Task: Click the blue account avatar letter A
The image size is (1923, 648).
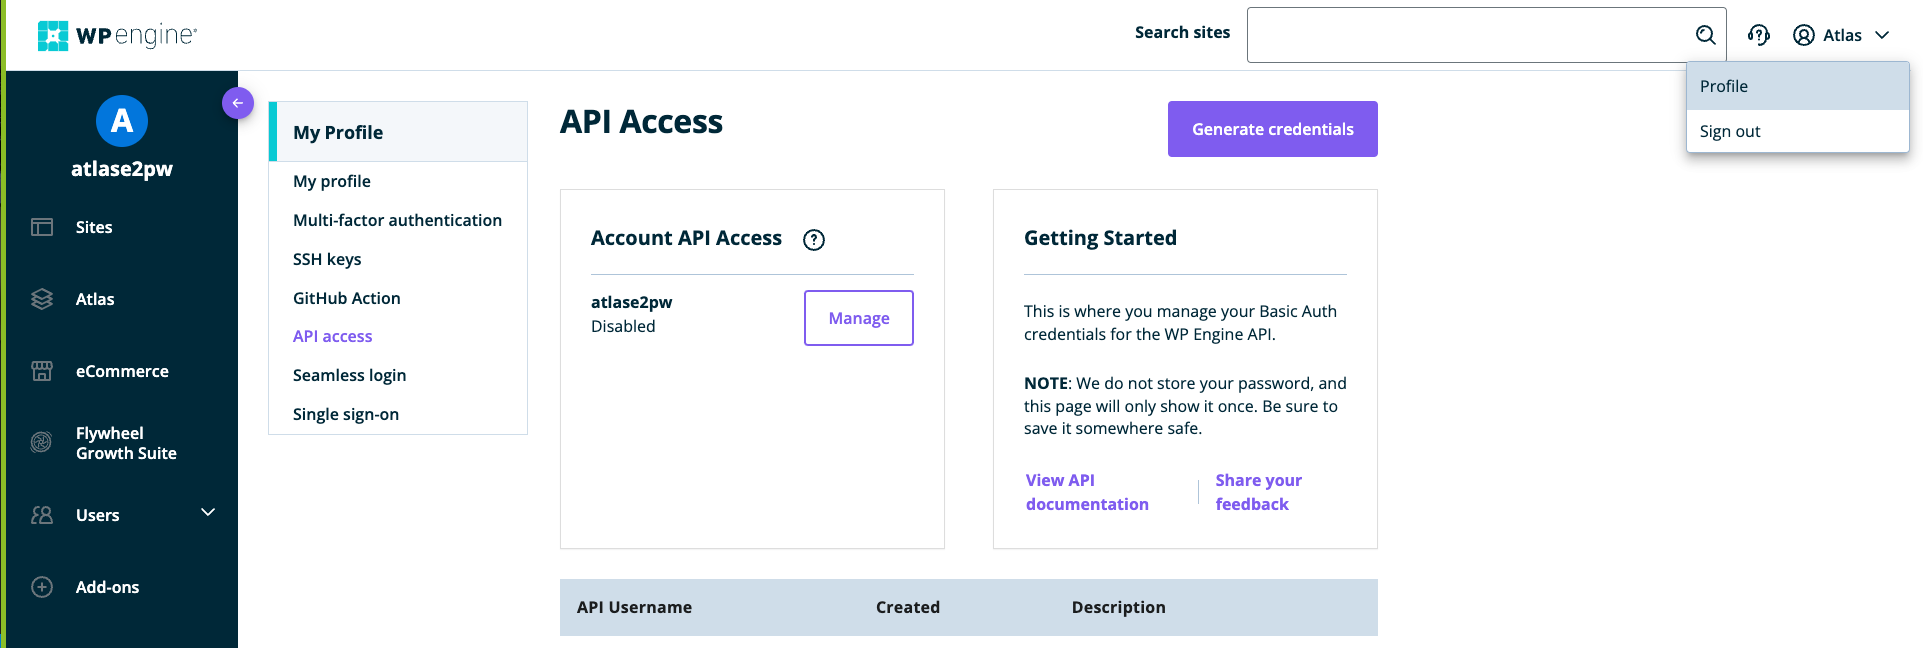Action: point(122,121)
